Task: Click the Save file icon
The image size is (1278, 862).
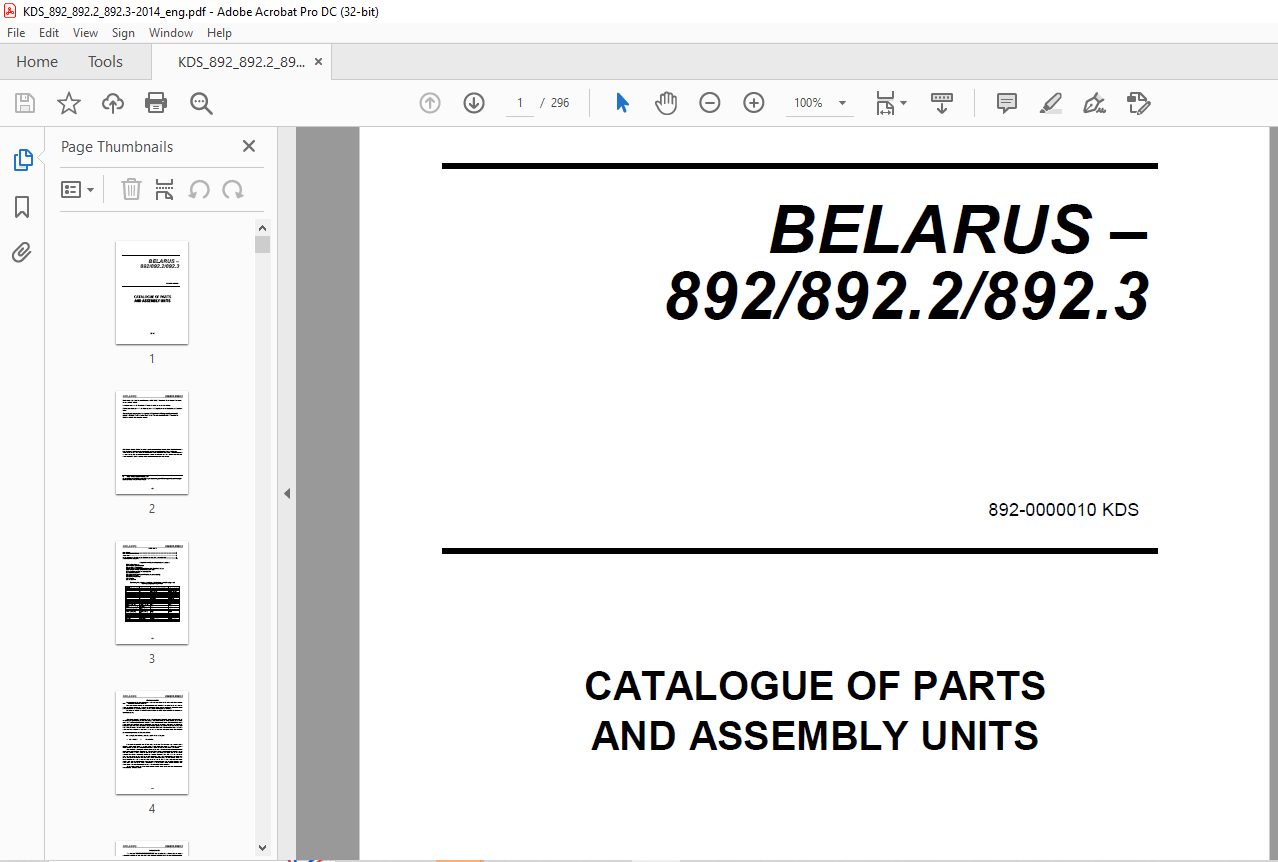Action: point(25,103)
